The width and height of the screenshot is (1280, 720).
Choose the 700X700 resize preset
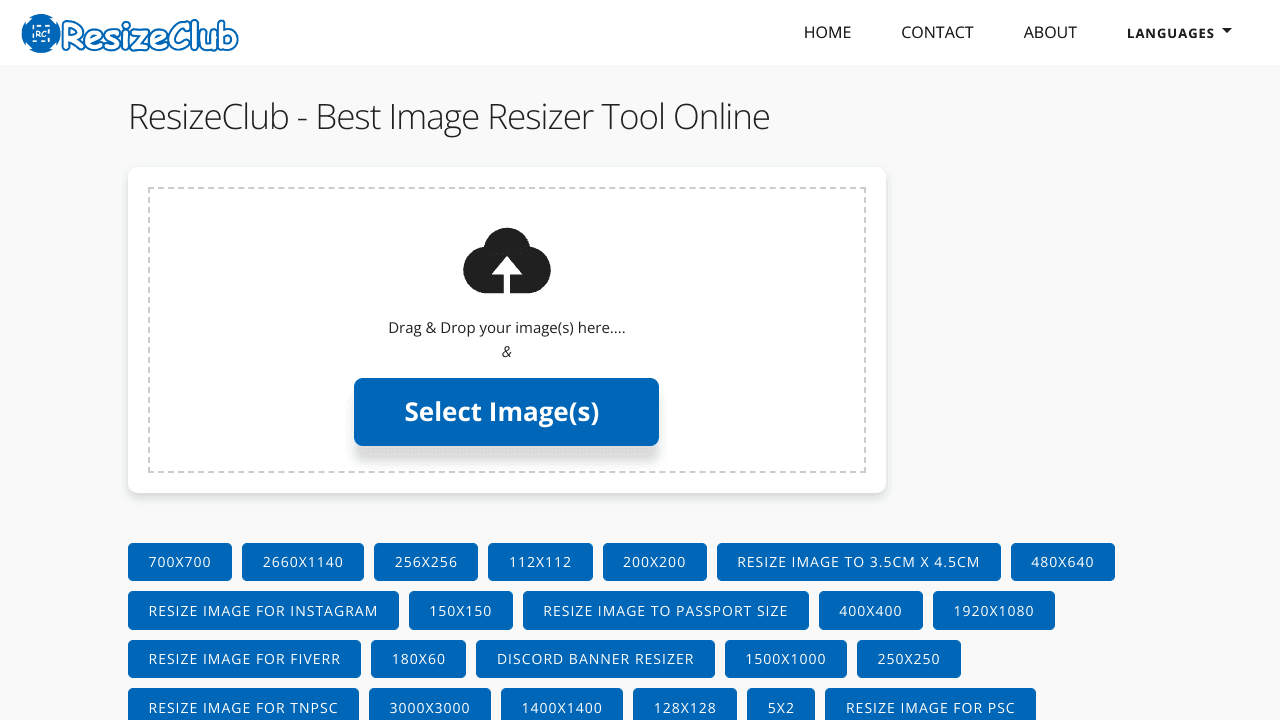(x=180, y=562)
